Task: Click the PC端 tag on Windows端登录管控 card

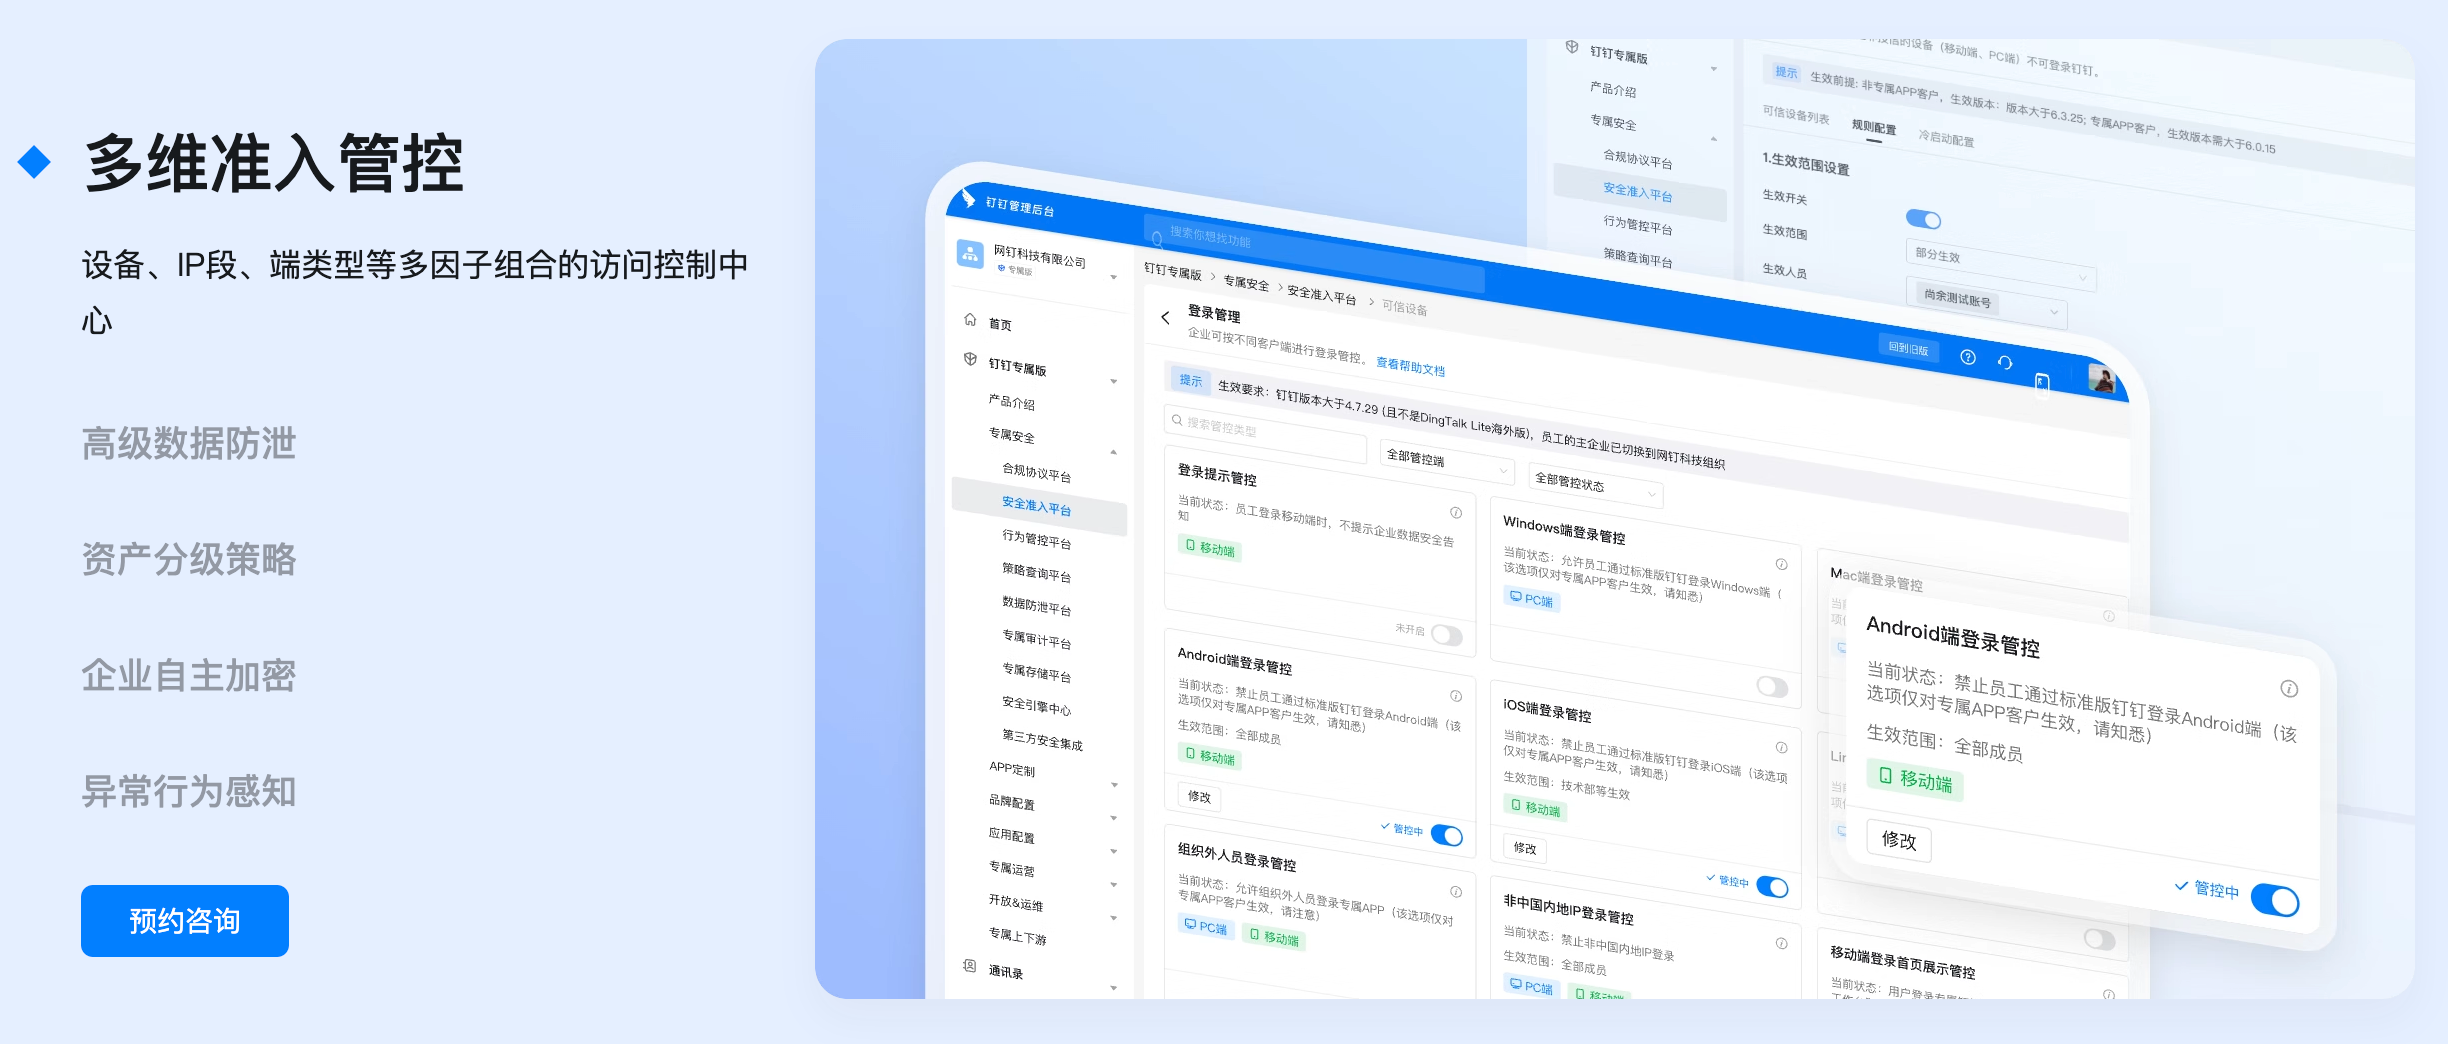Action: coord(1532,599)
